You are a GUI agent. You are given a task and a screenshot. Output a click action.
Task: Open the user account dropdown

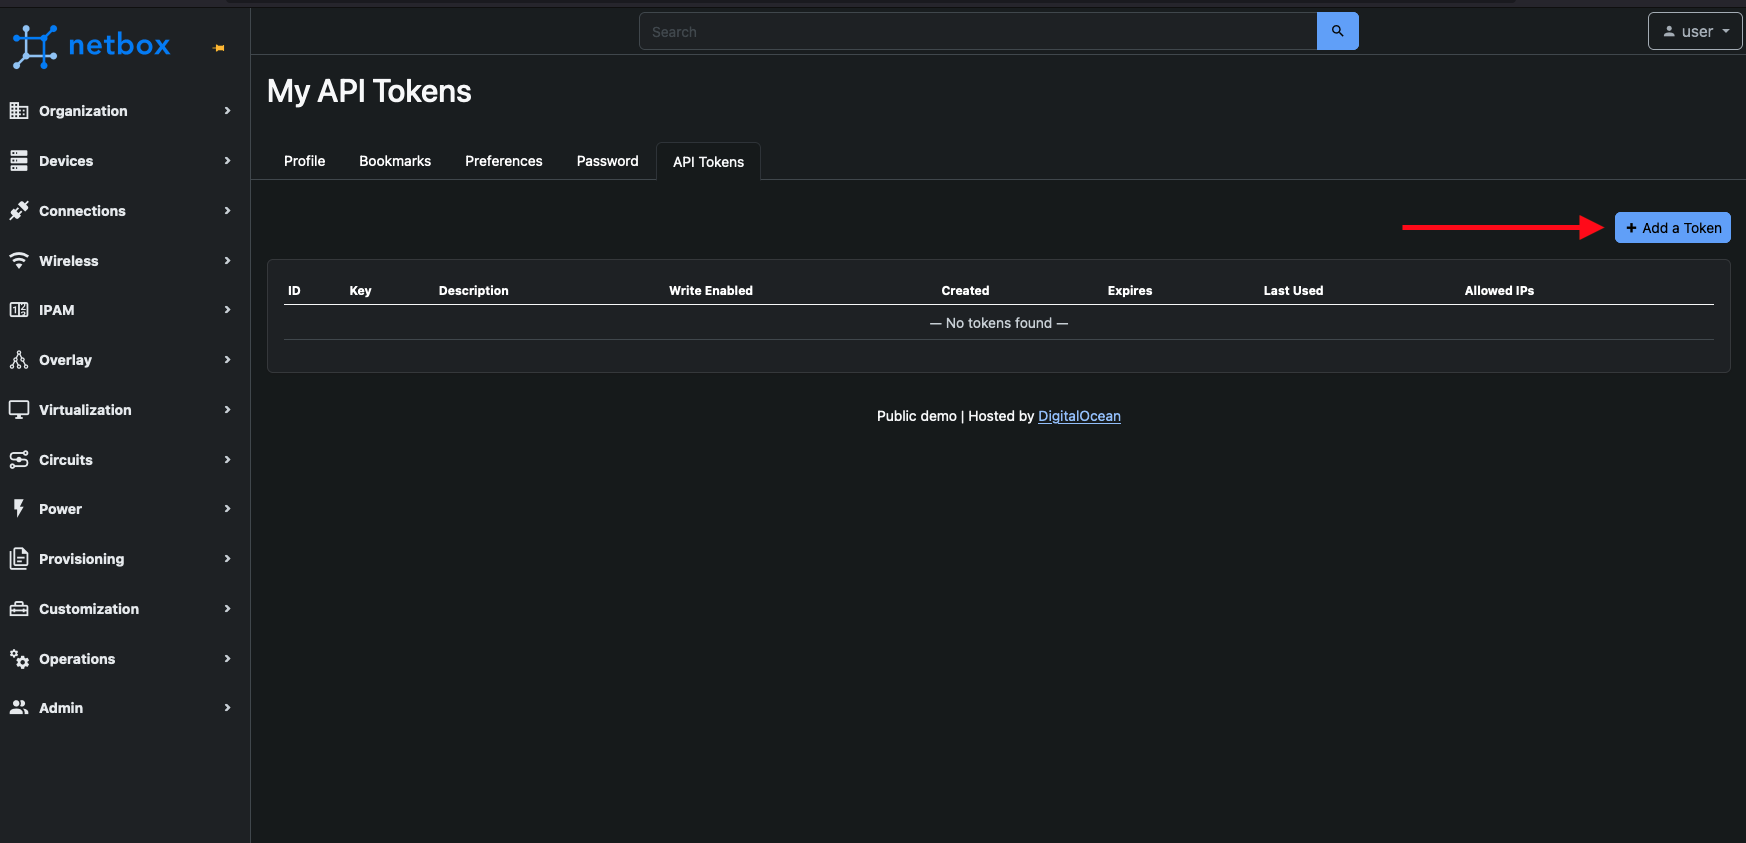click(1695, 31)
